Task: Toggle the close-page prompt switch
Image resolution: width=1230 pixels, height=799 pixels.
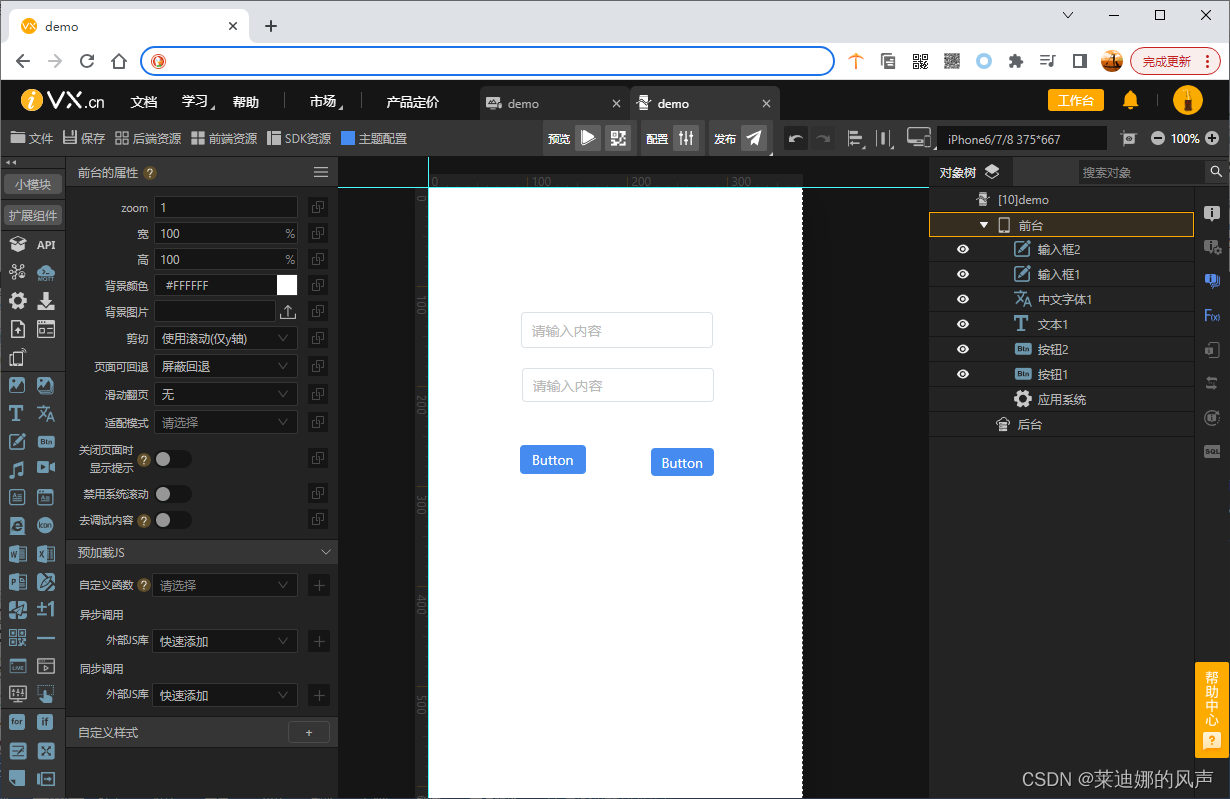Action: click(173, 459)
